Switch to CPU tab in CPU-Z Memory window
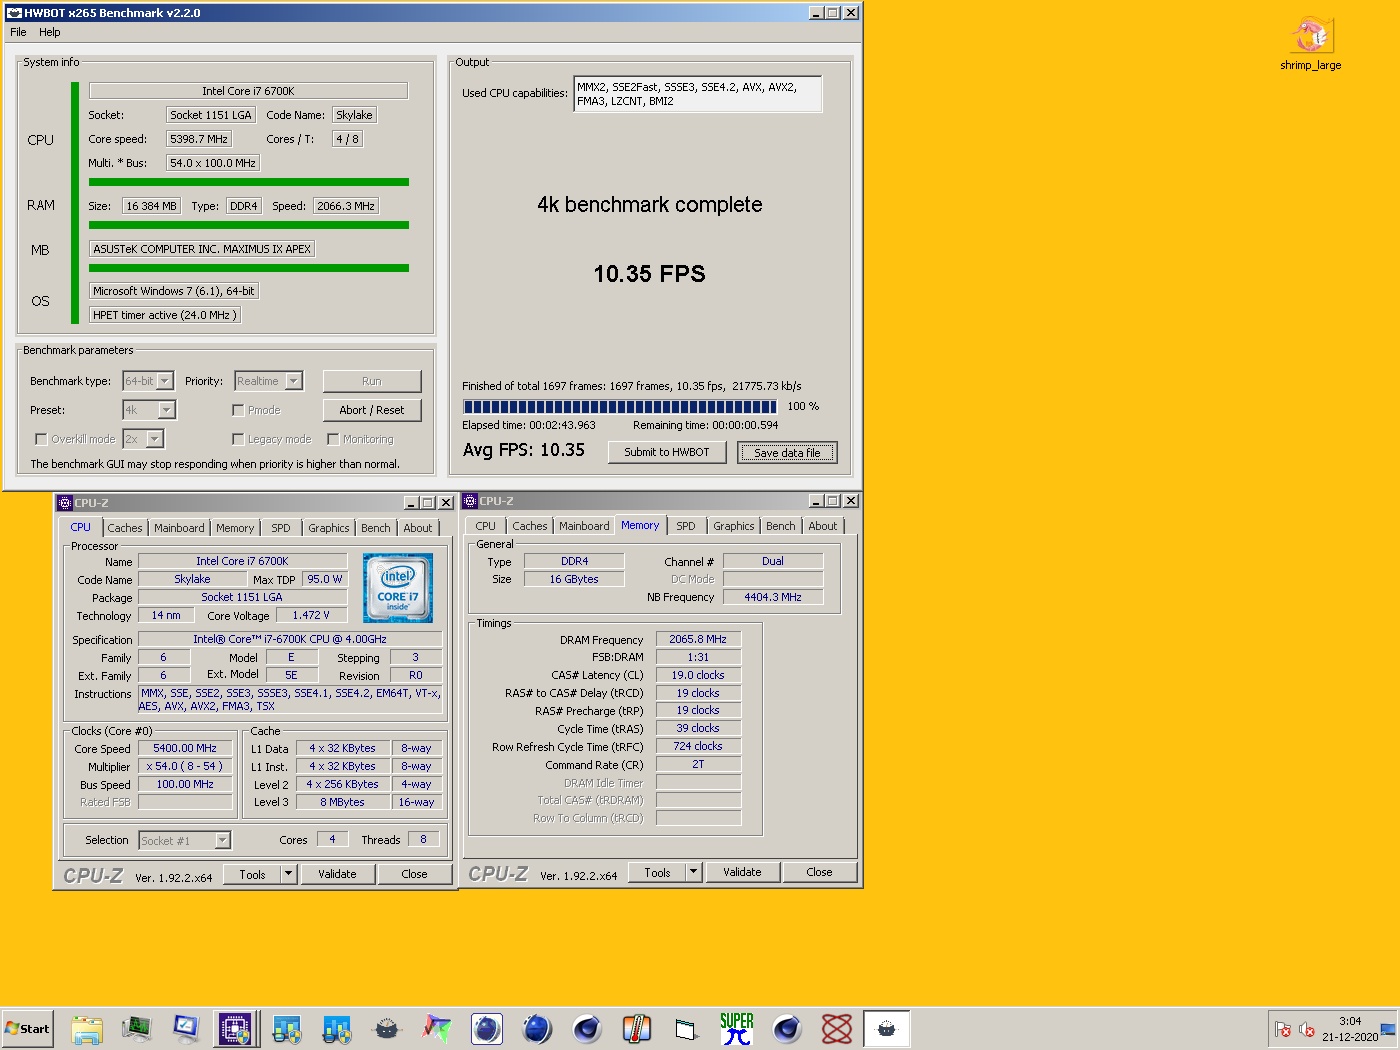The width and height of the screenshot is (1400, 1050). click(485, 526)
